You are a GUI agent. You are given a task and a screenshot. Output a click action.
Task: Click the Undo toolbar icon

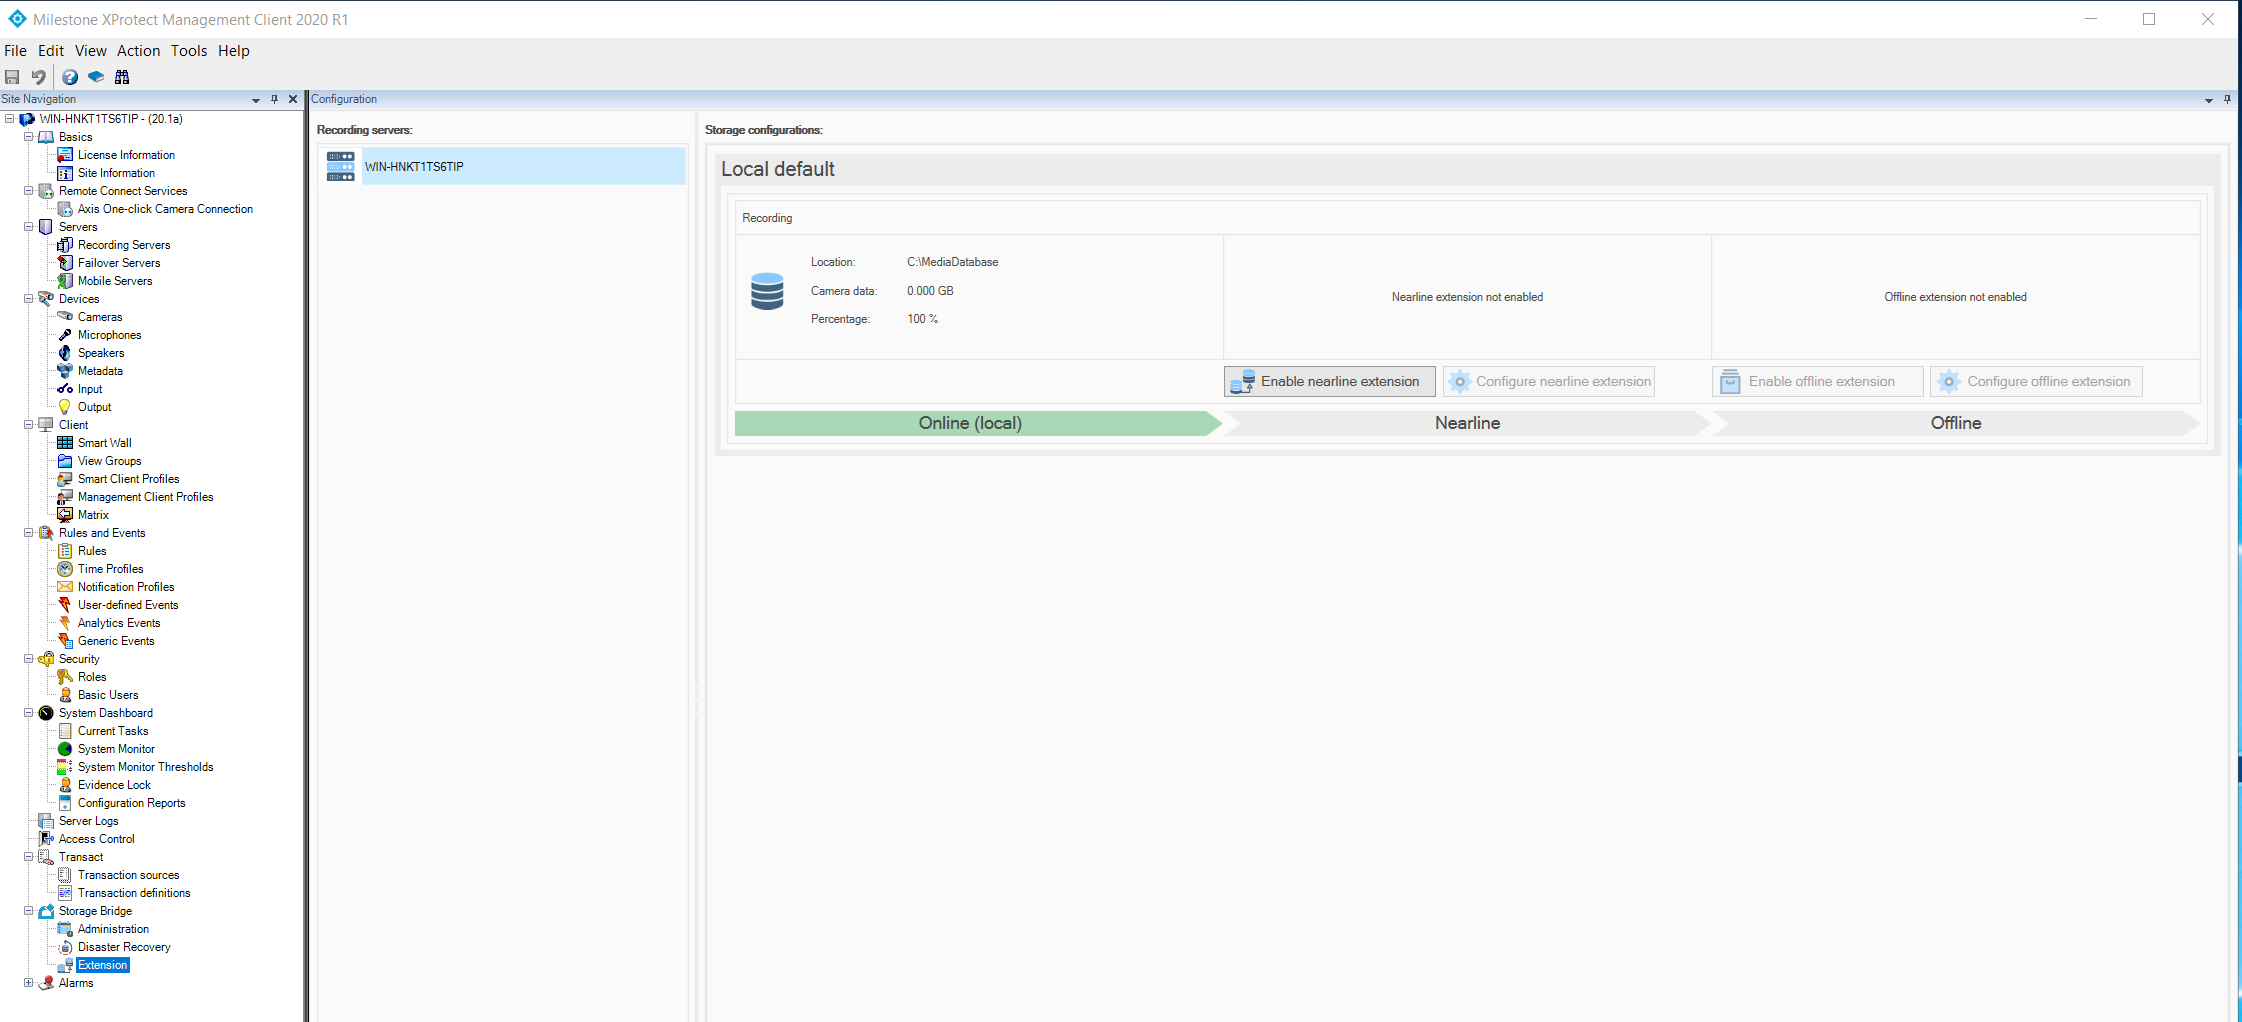pyautogui.click(x=39, y=77)
